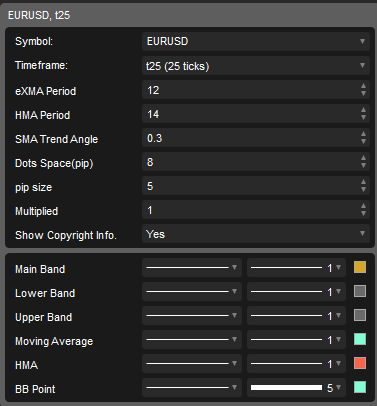Open BB Point line style dropdown
Image resolution: width=377 pixels, height=406 pixels.
[192, 387]
